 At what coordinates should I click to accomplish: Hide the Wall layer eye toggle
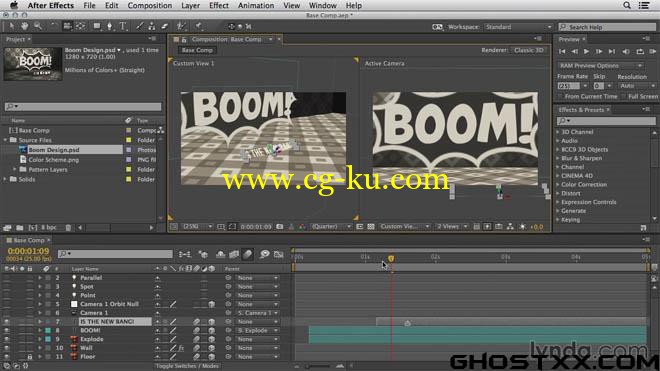(7, 348)
